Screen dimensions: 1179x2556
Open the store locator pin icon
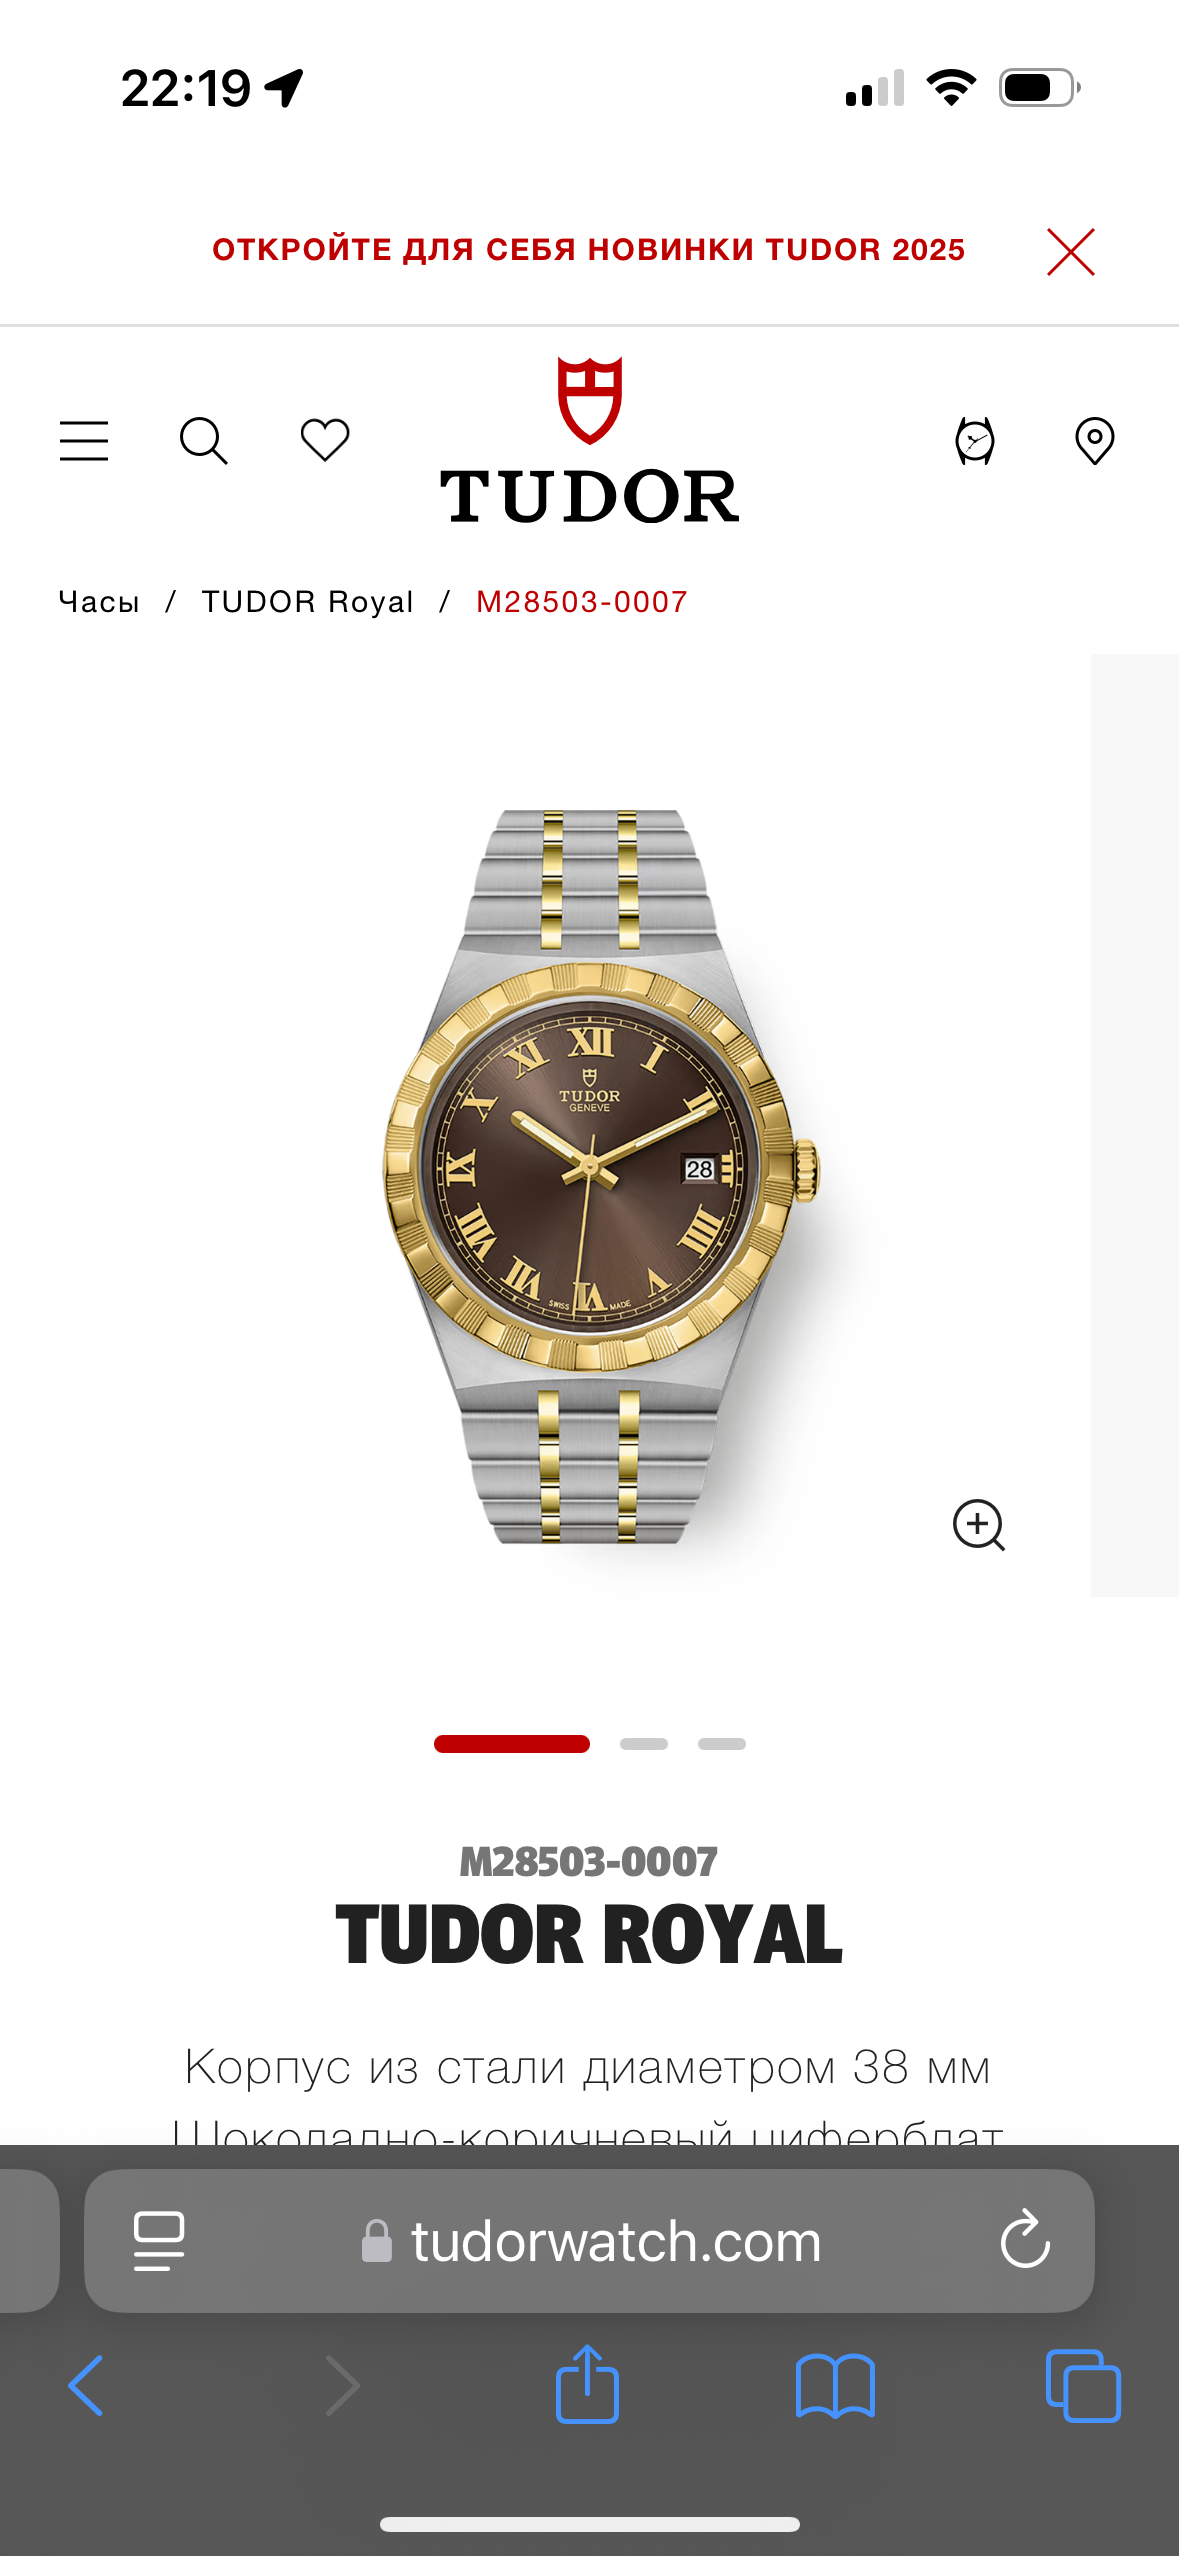pos(1095,441)
